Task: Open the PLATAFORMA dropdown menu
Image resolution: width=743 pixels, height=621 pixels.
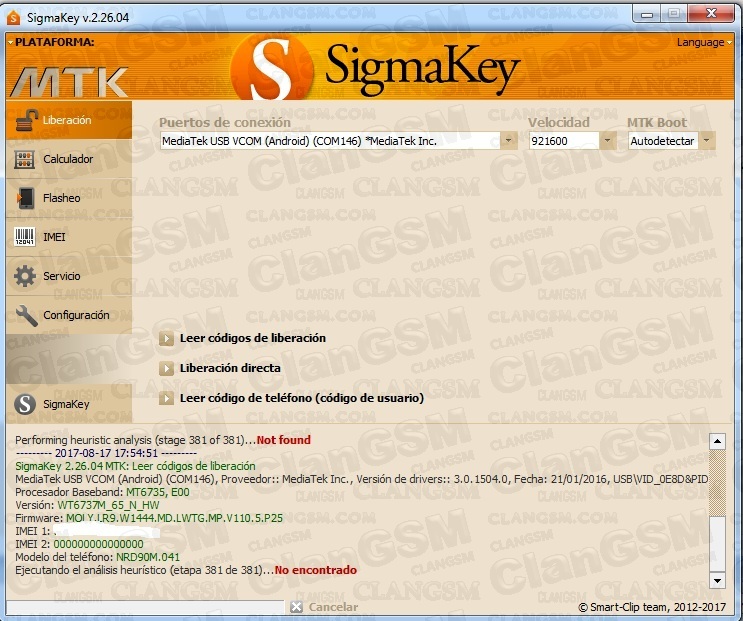Action: (51, 42)
